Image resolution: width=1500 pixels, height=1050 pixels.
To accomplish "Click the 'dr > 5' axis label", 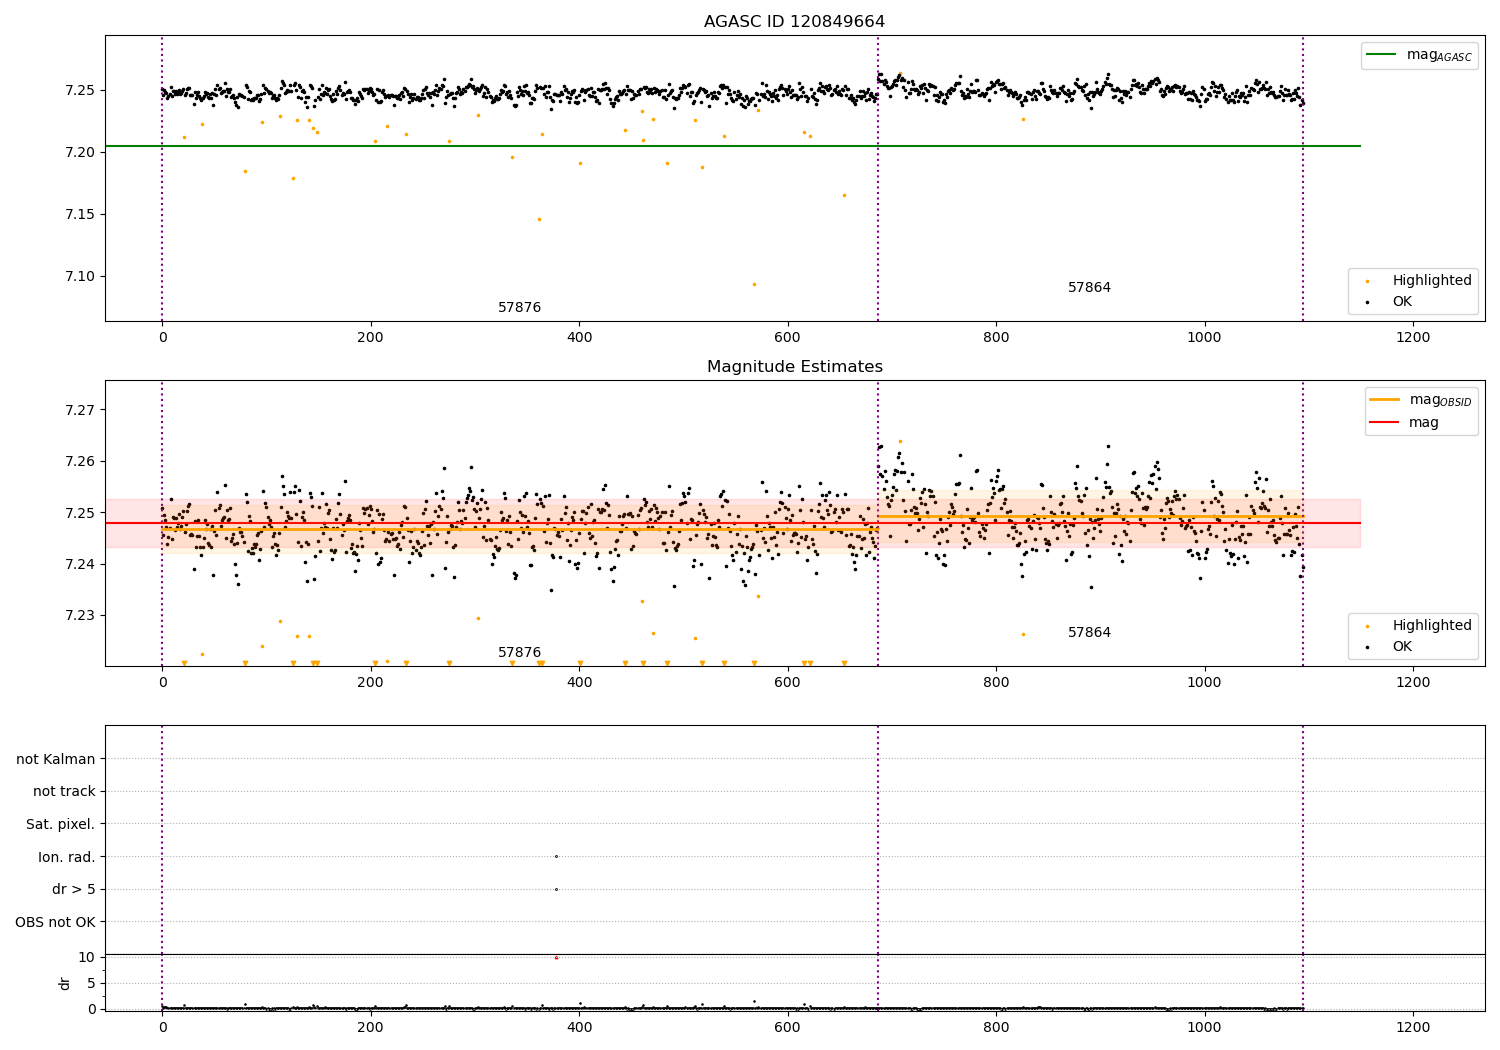I will (74, 889).
